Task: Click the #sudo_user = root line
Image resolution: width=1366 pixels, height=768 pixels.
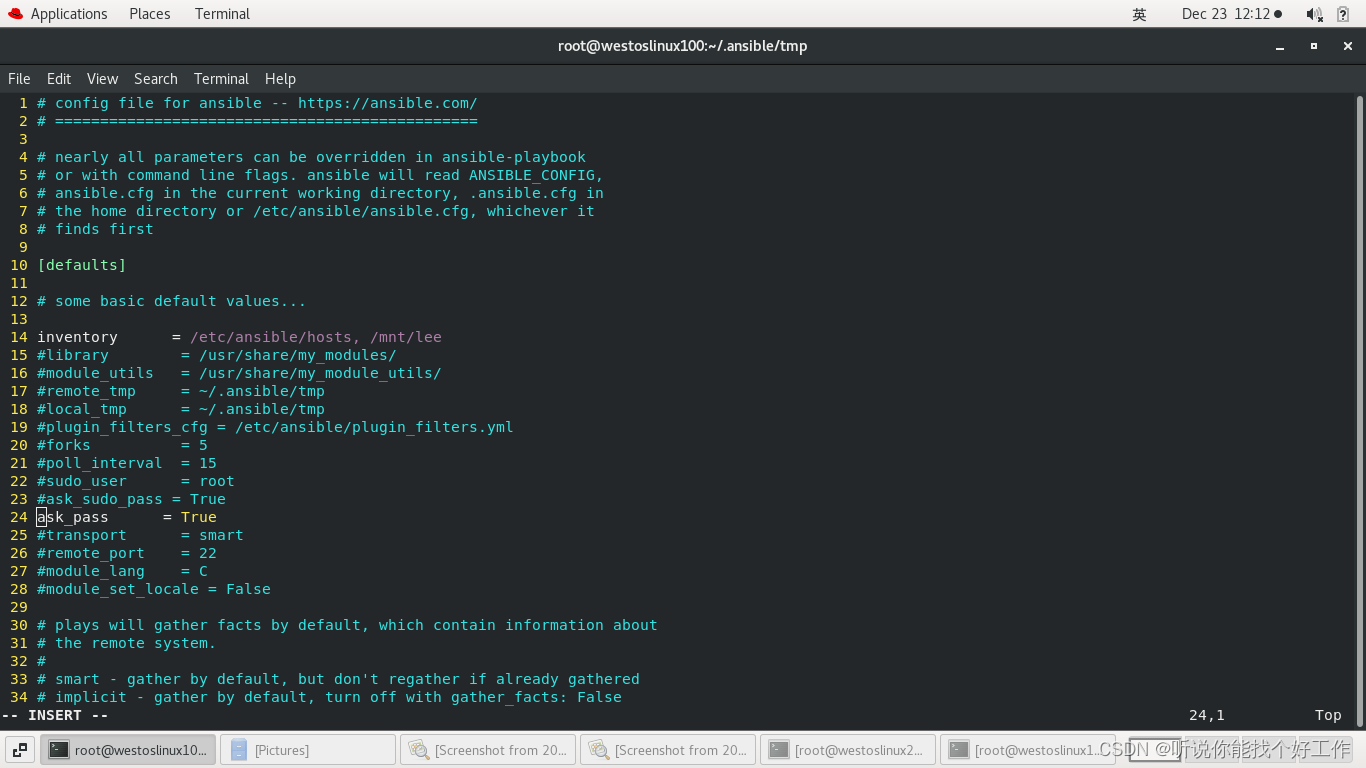Action: coord(136,481)
